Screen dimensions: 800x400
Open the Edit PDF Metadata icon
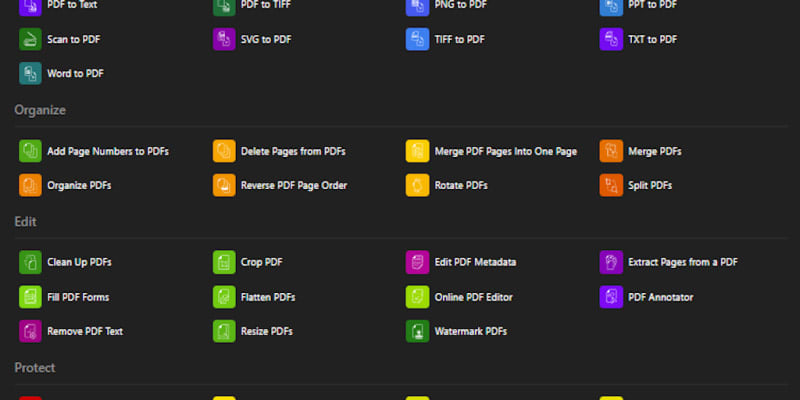(417, 263)
